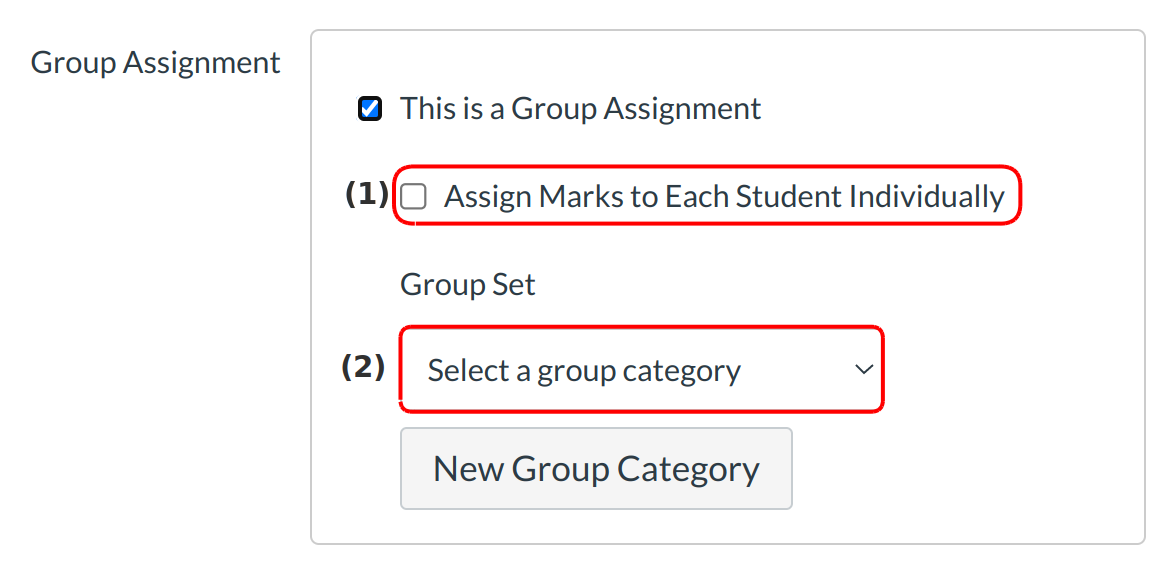
Task: Enable 'Assign Marks to Each Student Individually'
Action: 413,197
